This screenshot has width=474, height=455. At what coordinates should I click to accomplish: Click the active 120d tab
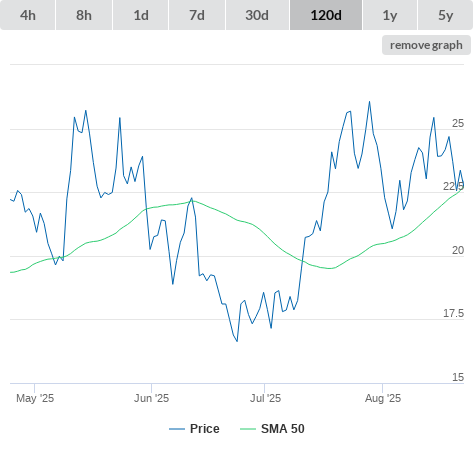326,15
